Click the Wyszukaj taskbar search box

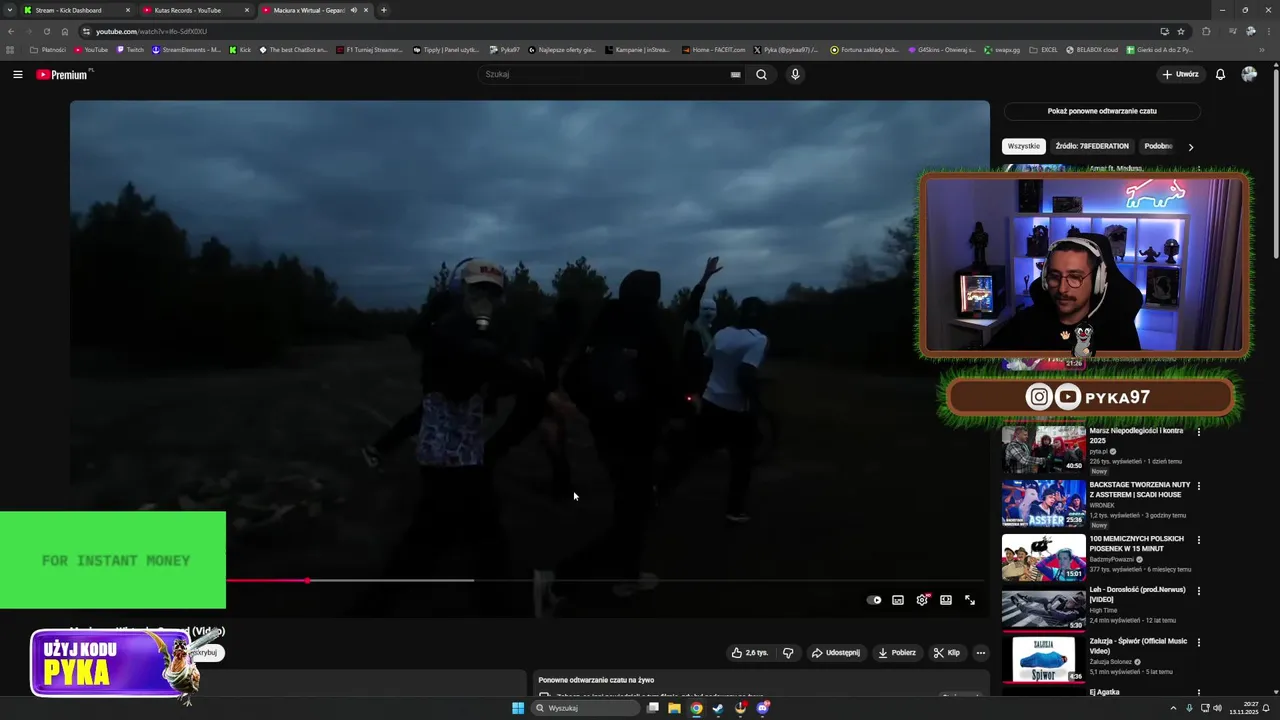[x=585, y=708]
